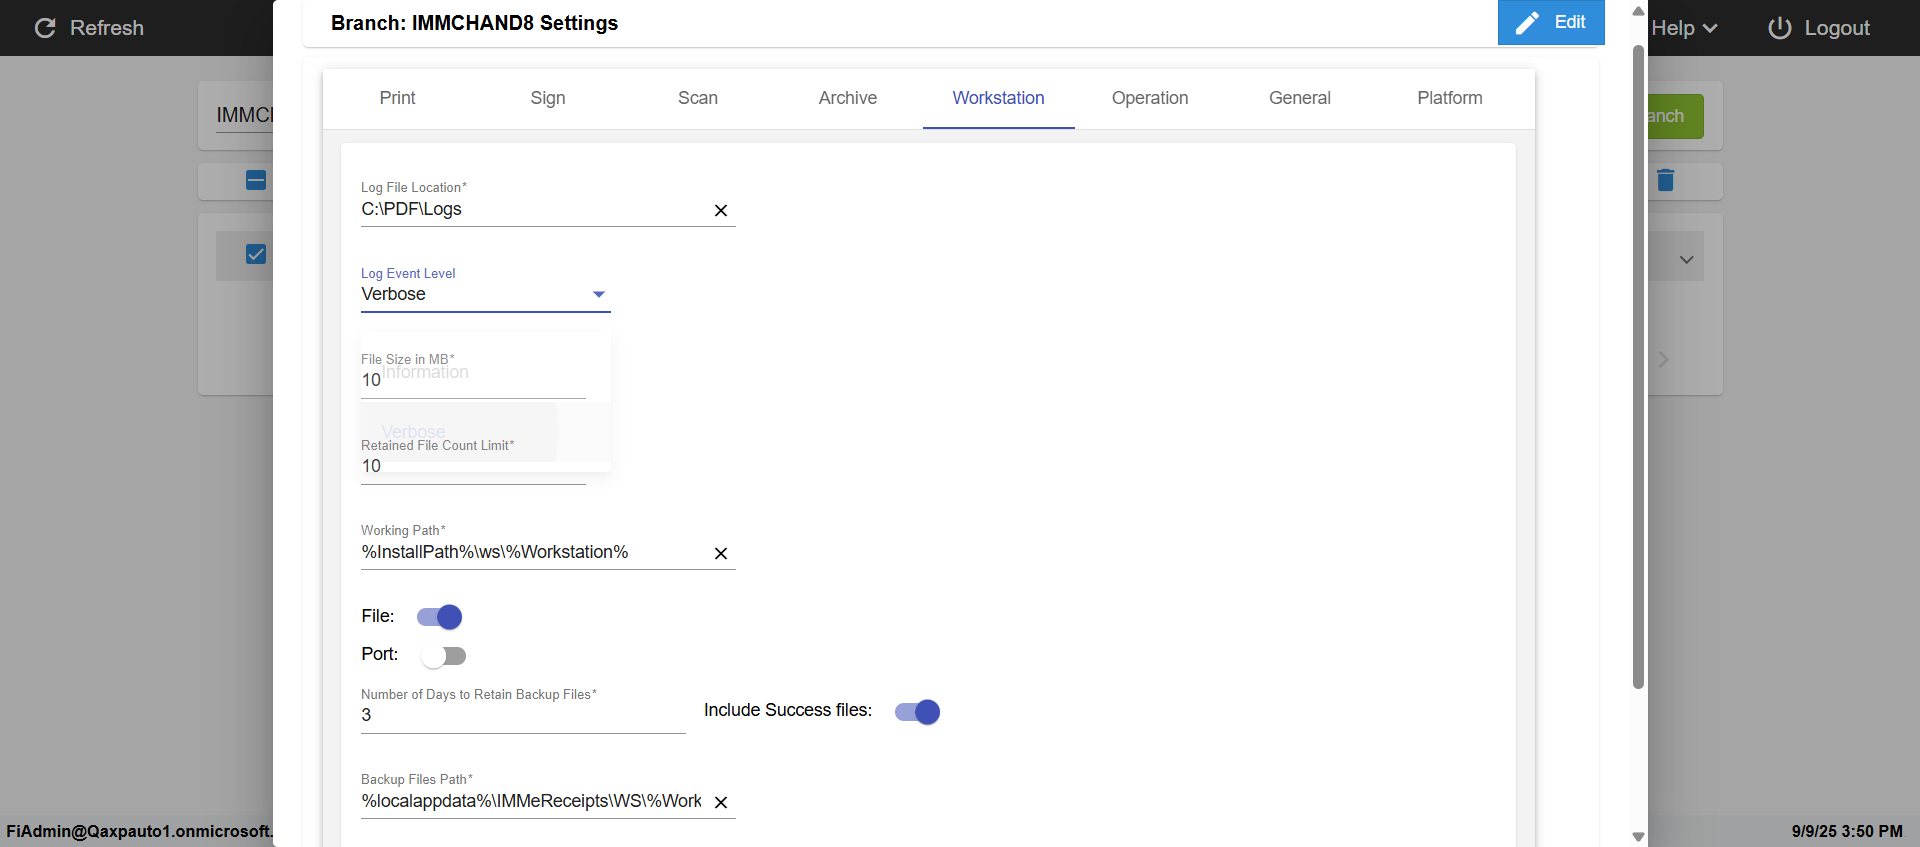
Task: Switch to the Archive tab
Action: [847, 98]
